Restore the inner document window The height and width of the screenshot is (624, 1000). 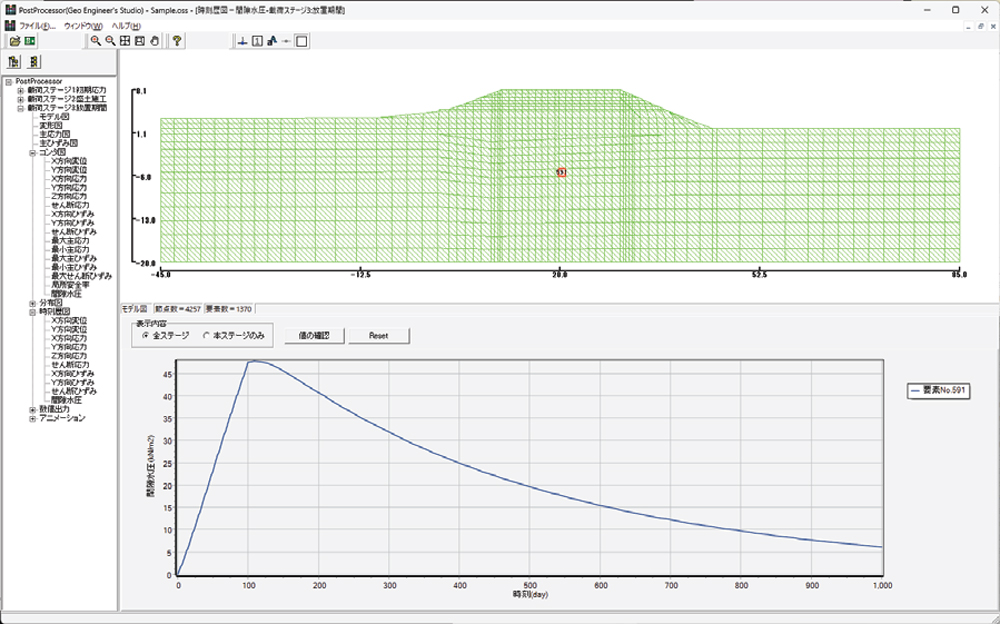pyautogui.click(x=981, y=26)
